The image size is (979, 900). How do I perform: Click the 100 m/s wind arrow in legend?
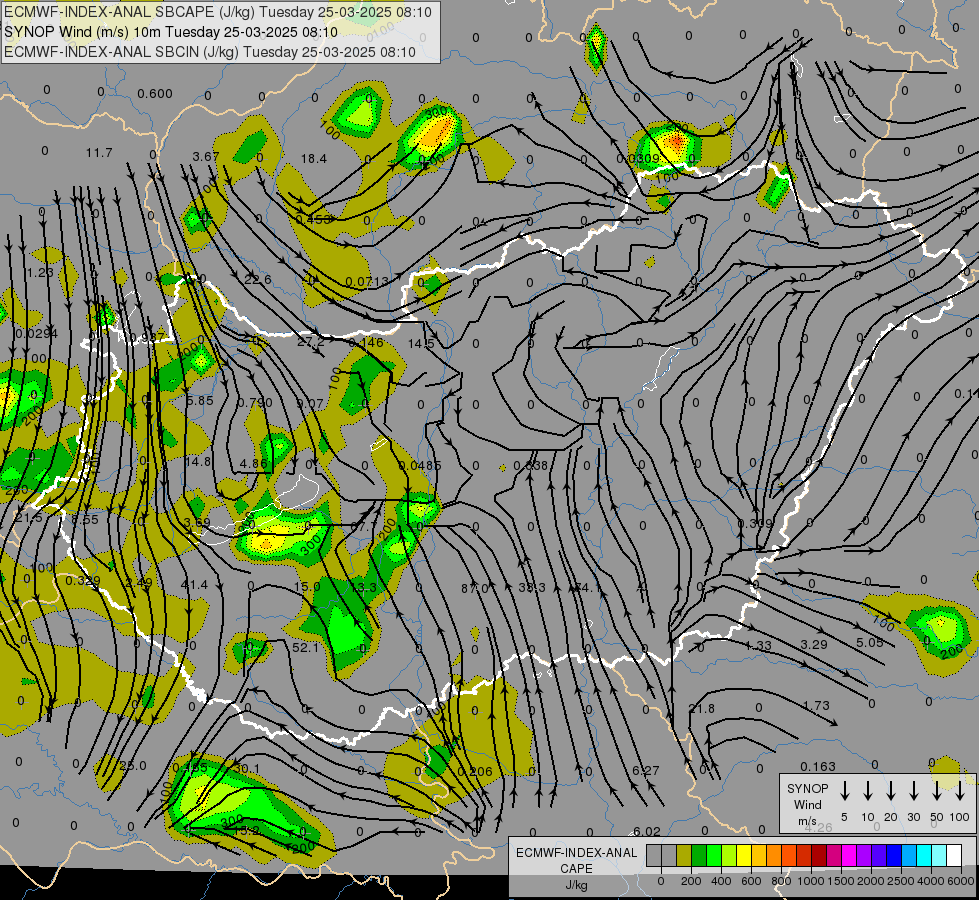960,791
